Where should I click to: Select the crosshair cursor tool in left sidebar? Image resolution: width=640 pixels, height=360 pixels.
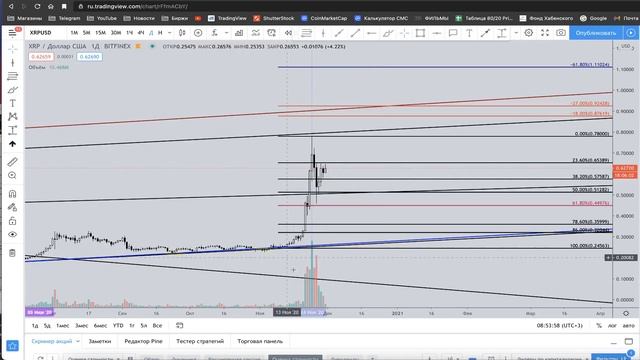point(13,49)
